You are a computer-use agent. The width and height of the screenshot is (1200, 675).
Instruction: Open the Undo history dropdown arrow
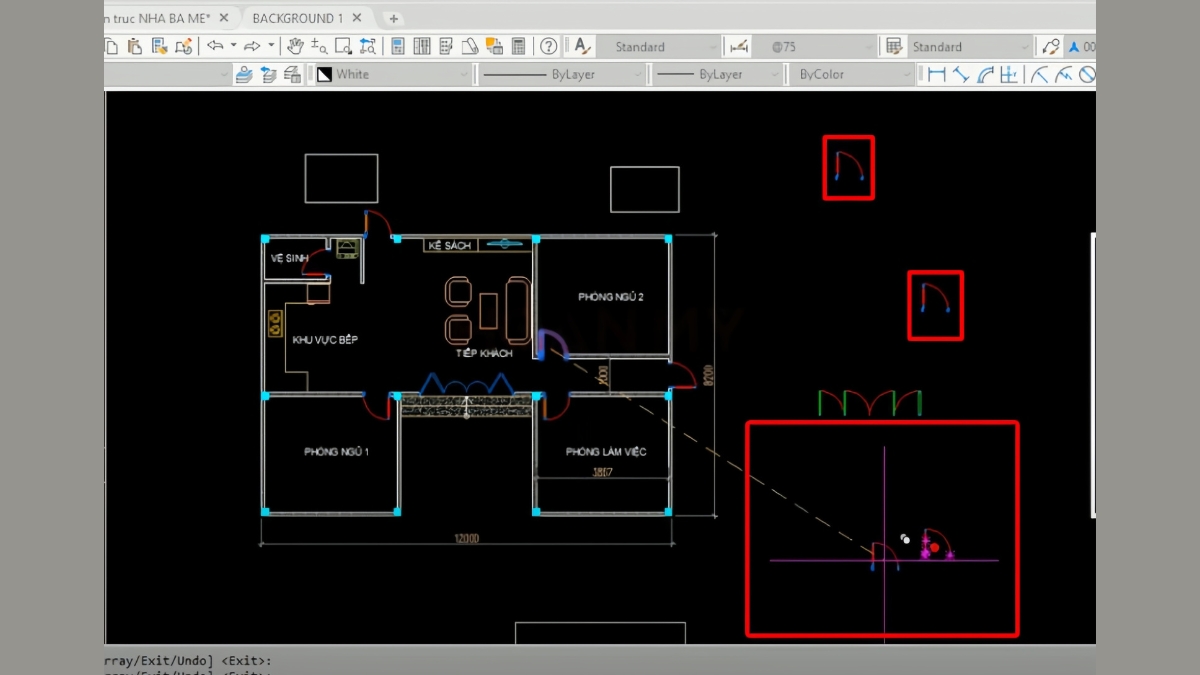pos(233,45)
